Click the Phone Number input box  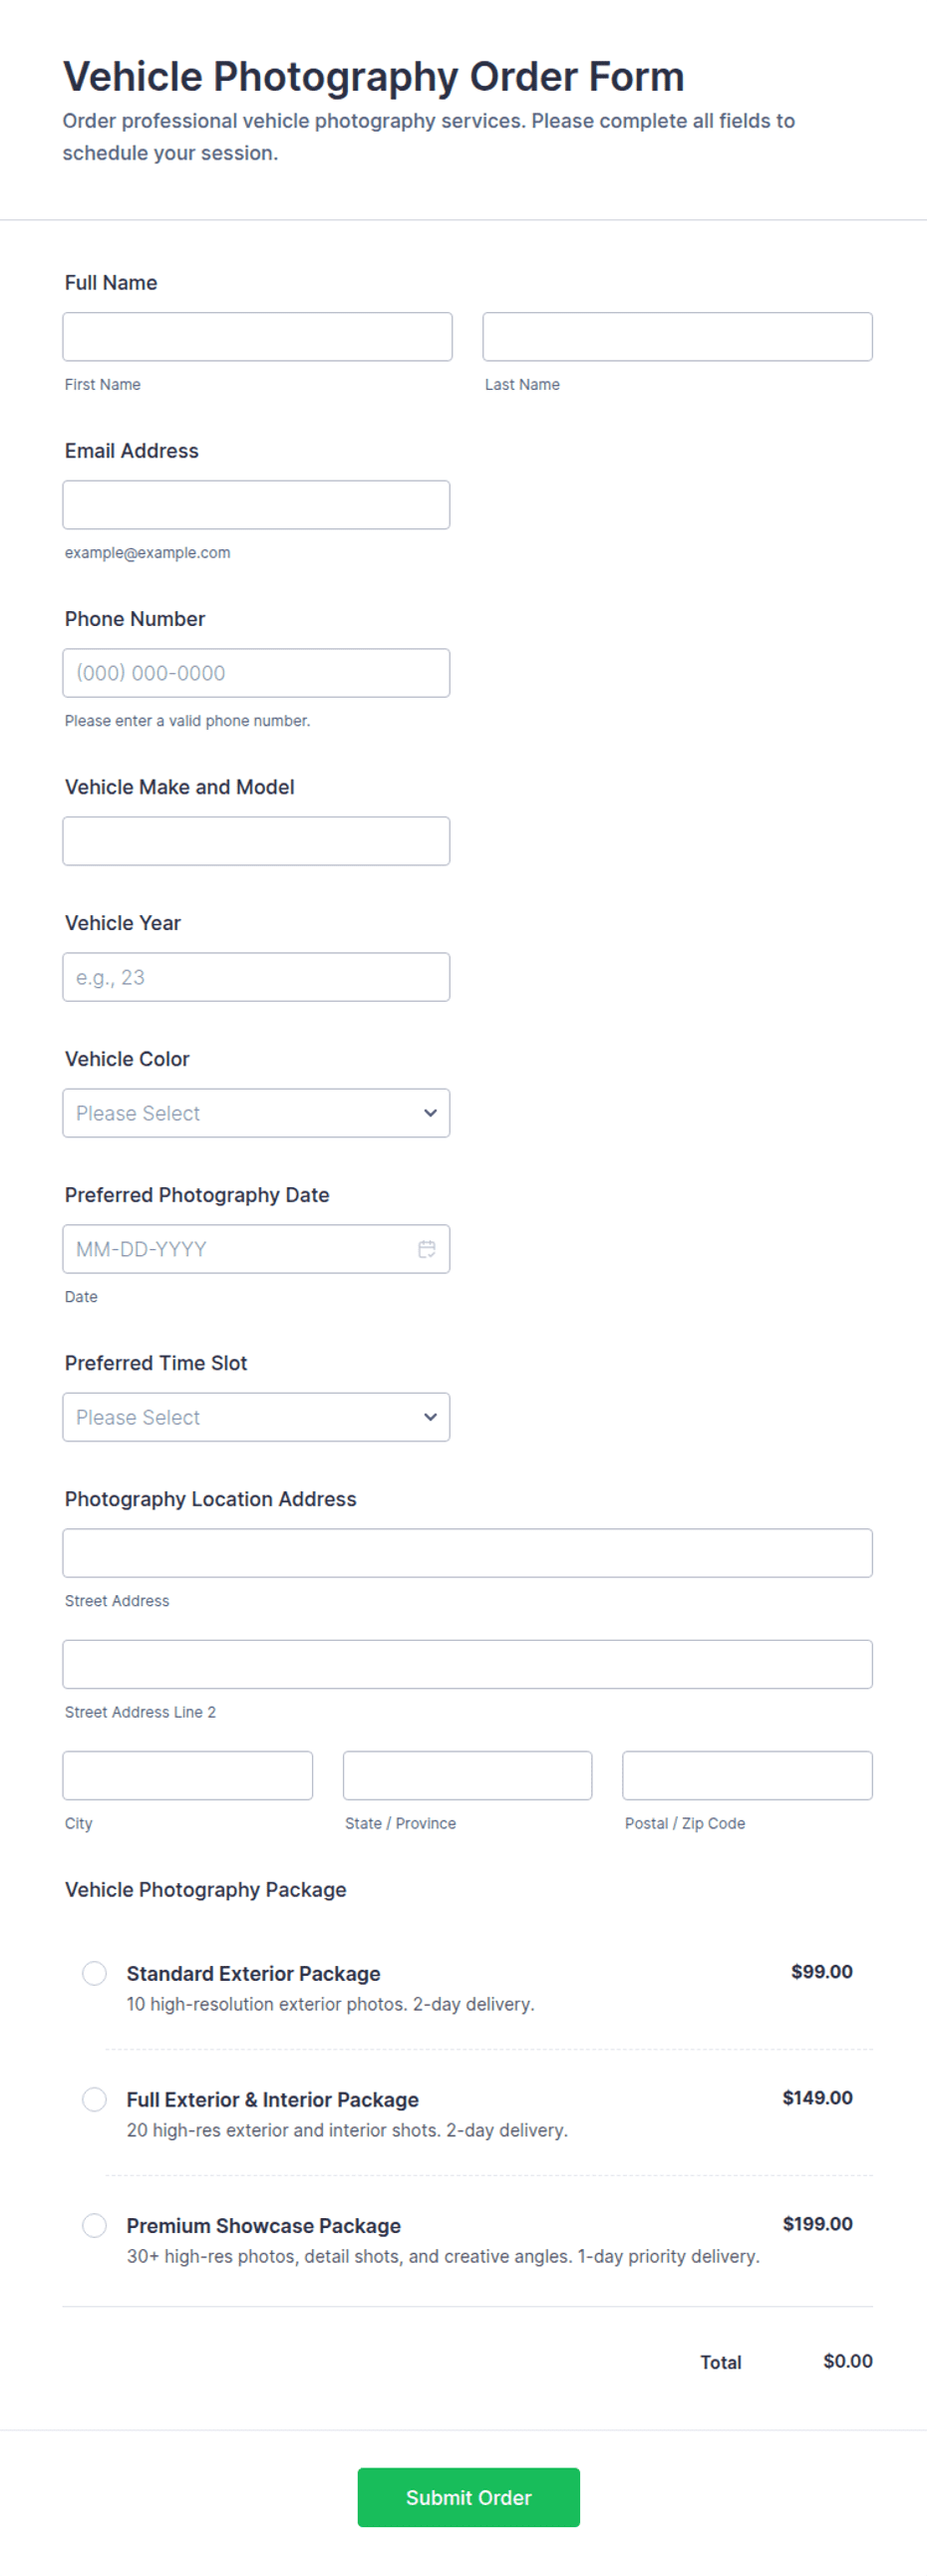(x=256, y=673)
